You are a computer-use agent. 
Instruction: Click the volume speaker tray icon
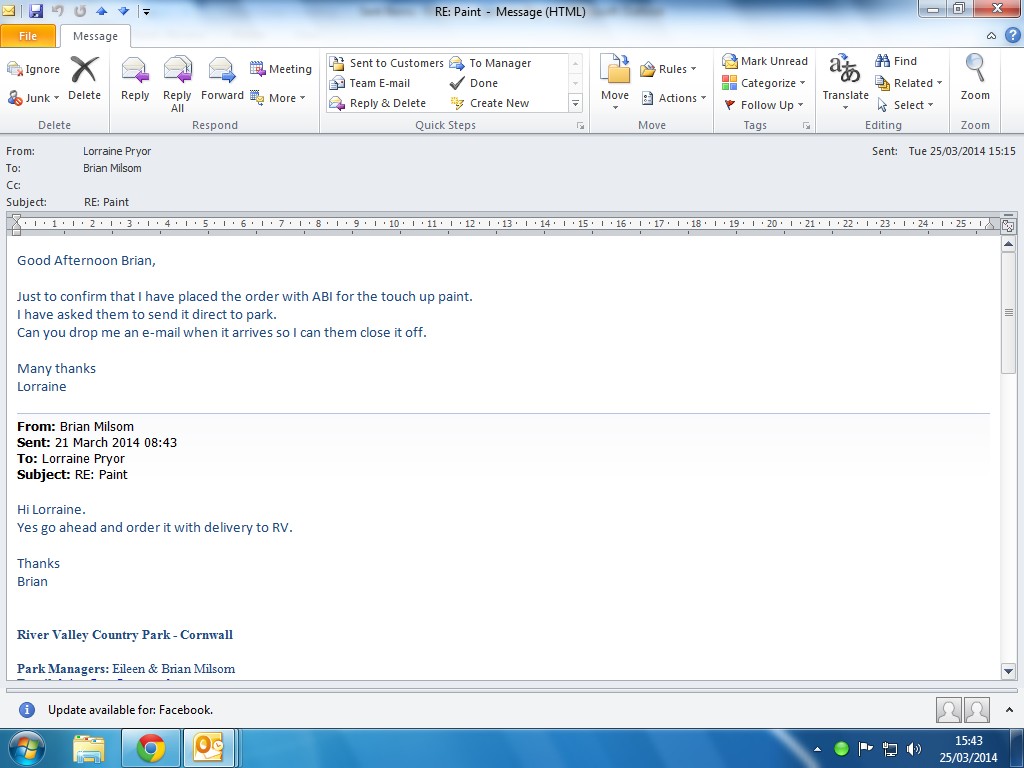pos(914,749)
